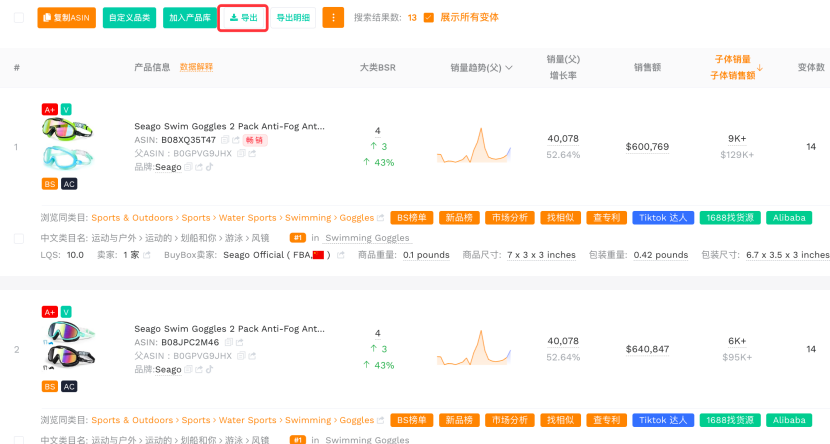Select the row 1 product checkbox
Image resolution: width=830 pixels, height=444 pixels.
pyautogui.click(x=19, y=239)
